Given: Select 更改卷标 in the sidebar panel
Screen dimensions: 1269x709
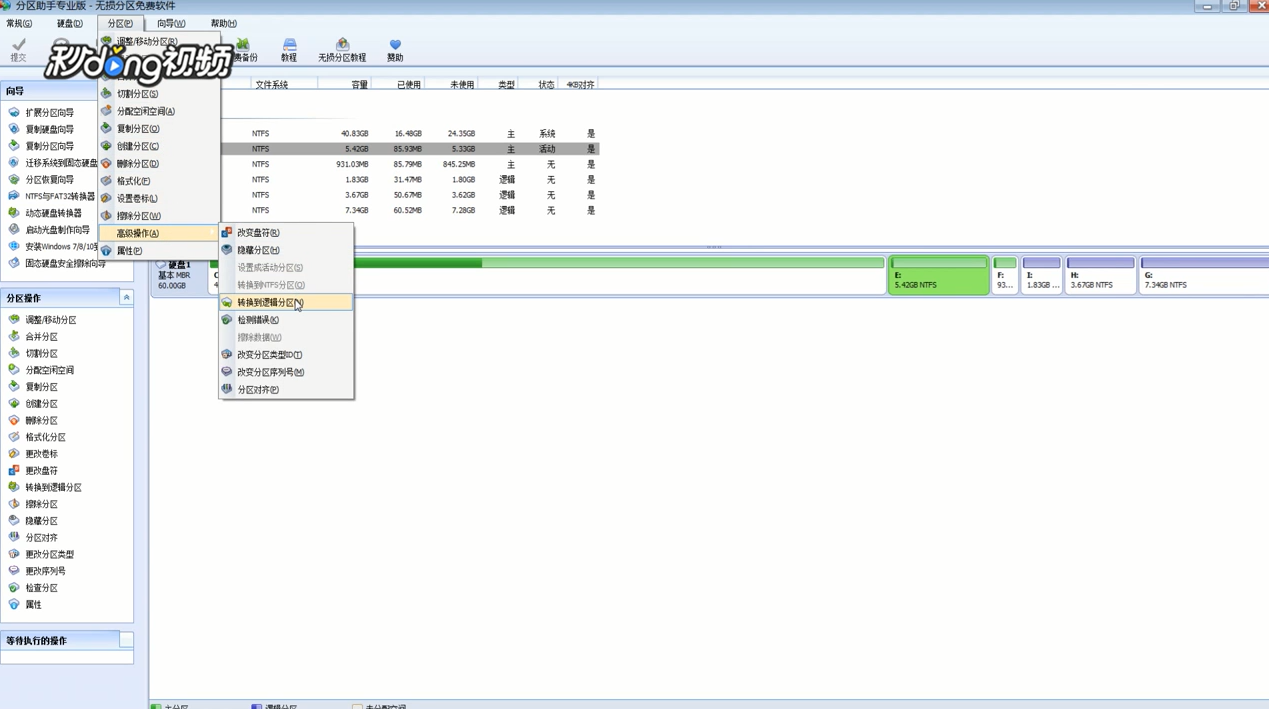Looking at the screenshot, I should (x=41, y=454).
